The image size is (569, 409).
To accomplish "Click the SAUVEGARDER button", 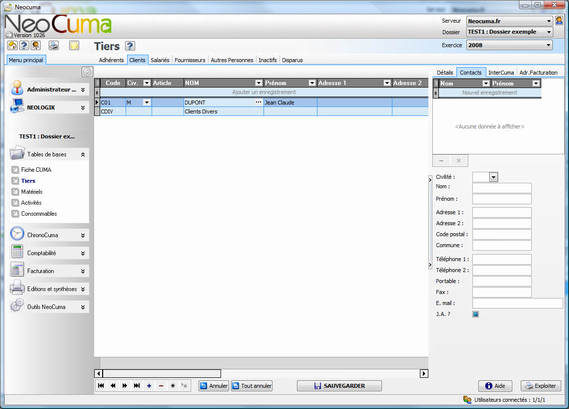I will (339, 386).
